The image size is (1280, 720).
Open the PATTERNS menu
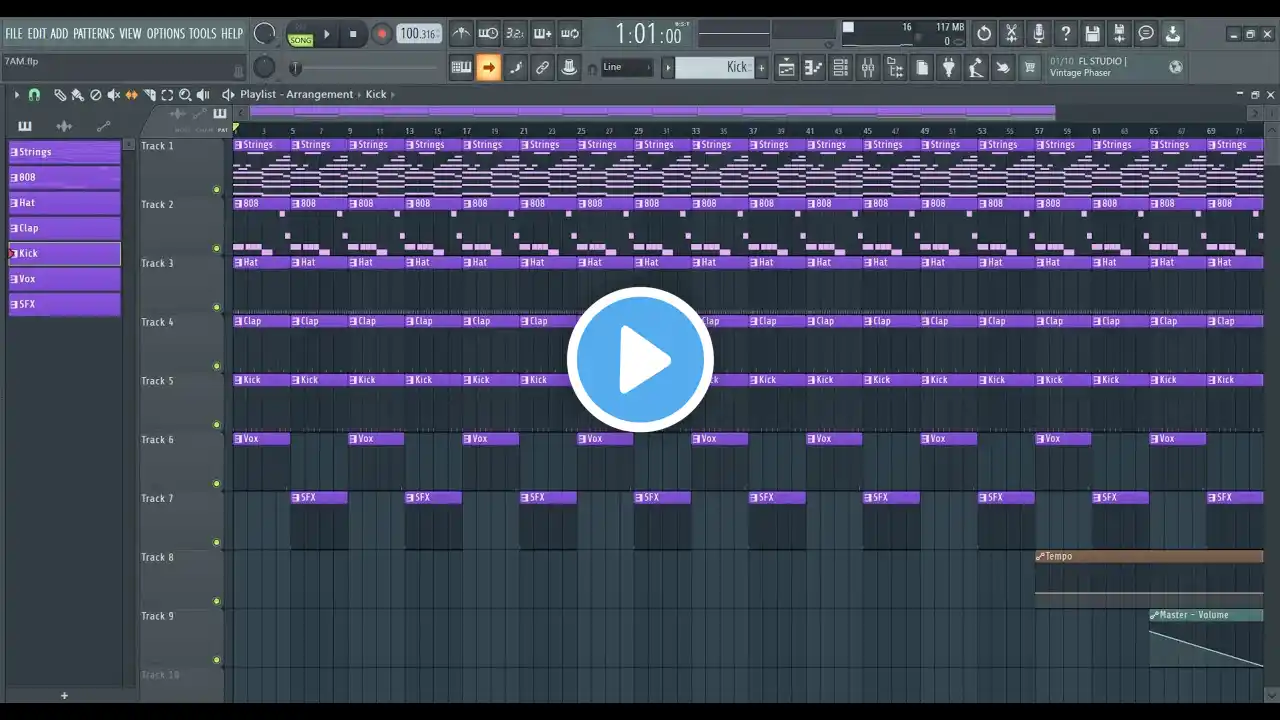tap(93, 34)
